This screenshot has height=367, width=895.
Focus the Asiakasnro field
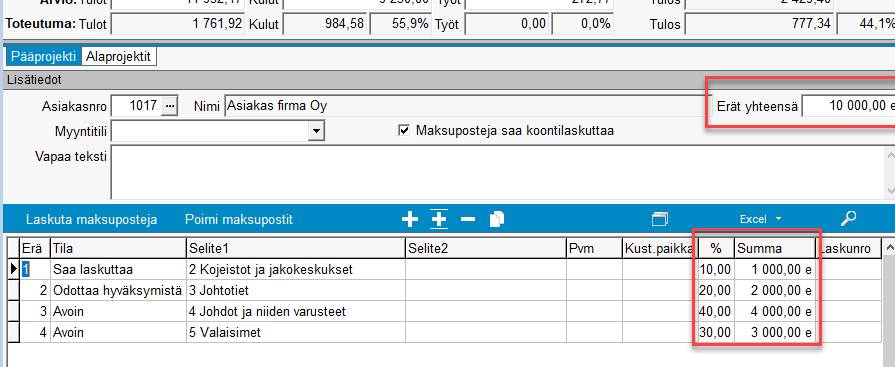pyautogui.click(x=136, y=106)
